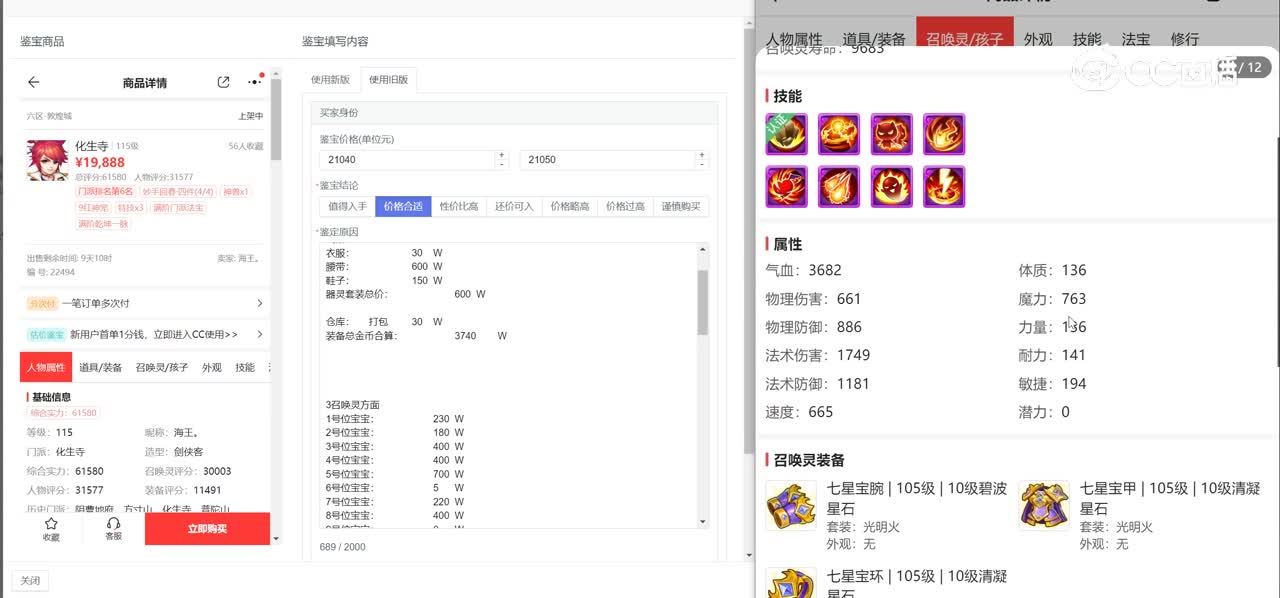This screenshot has height=598, width=1280.
Task: Select the red apple flame skill icon
Action: [787, 187]
